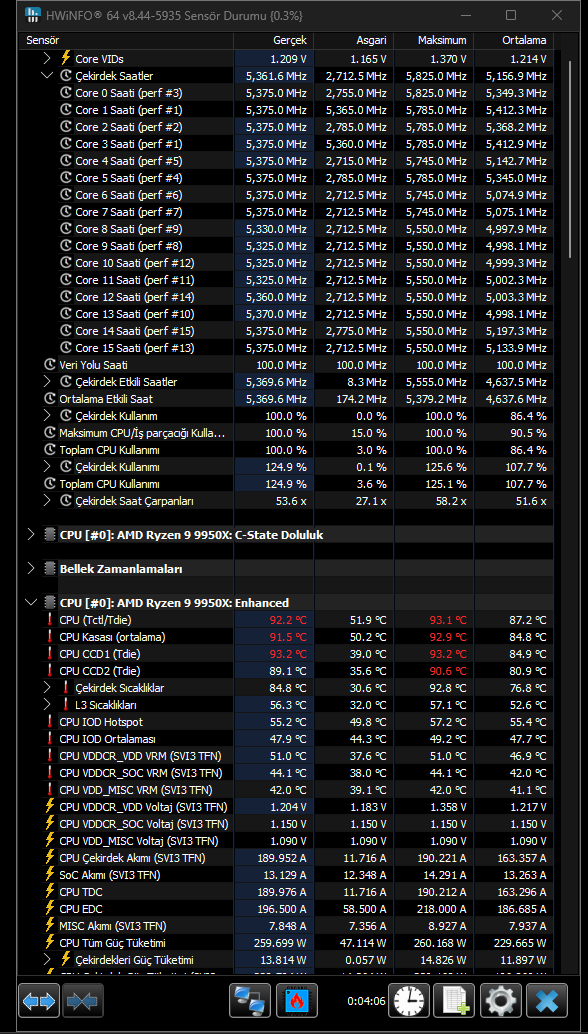Select MISC Akımı (SVI3 TFN) row

(x=288, y=926)
